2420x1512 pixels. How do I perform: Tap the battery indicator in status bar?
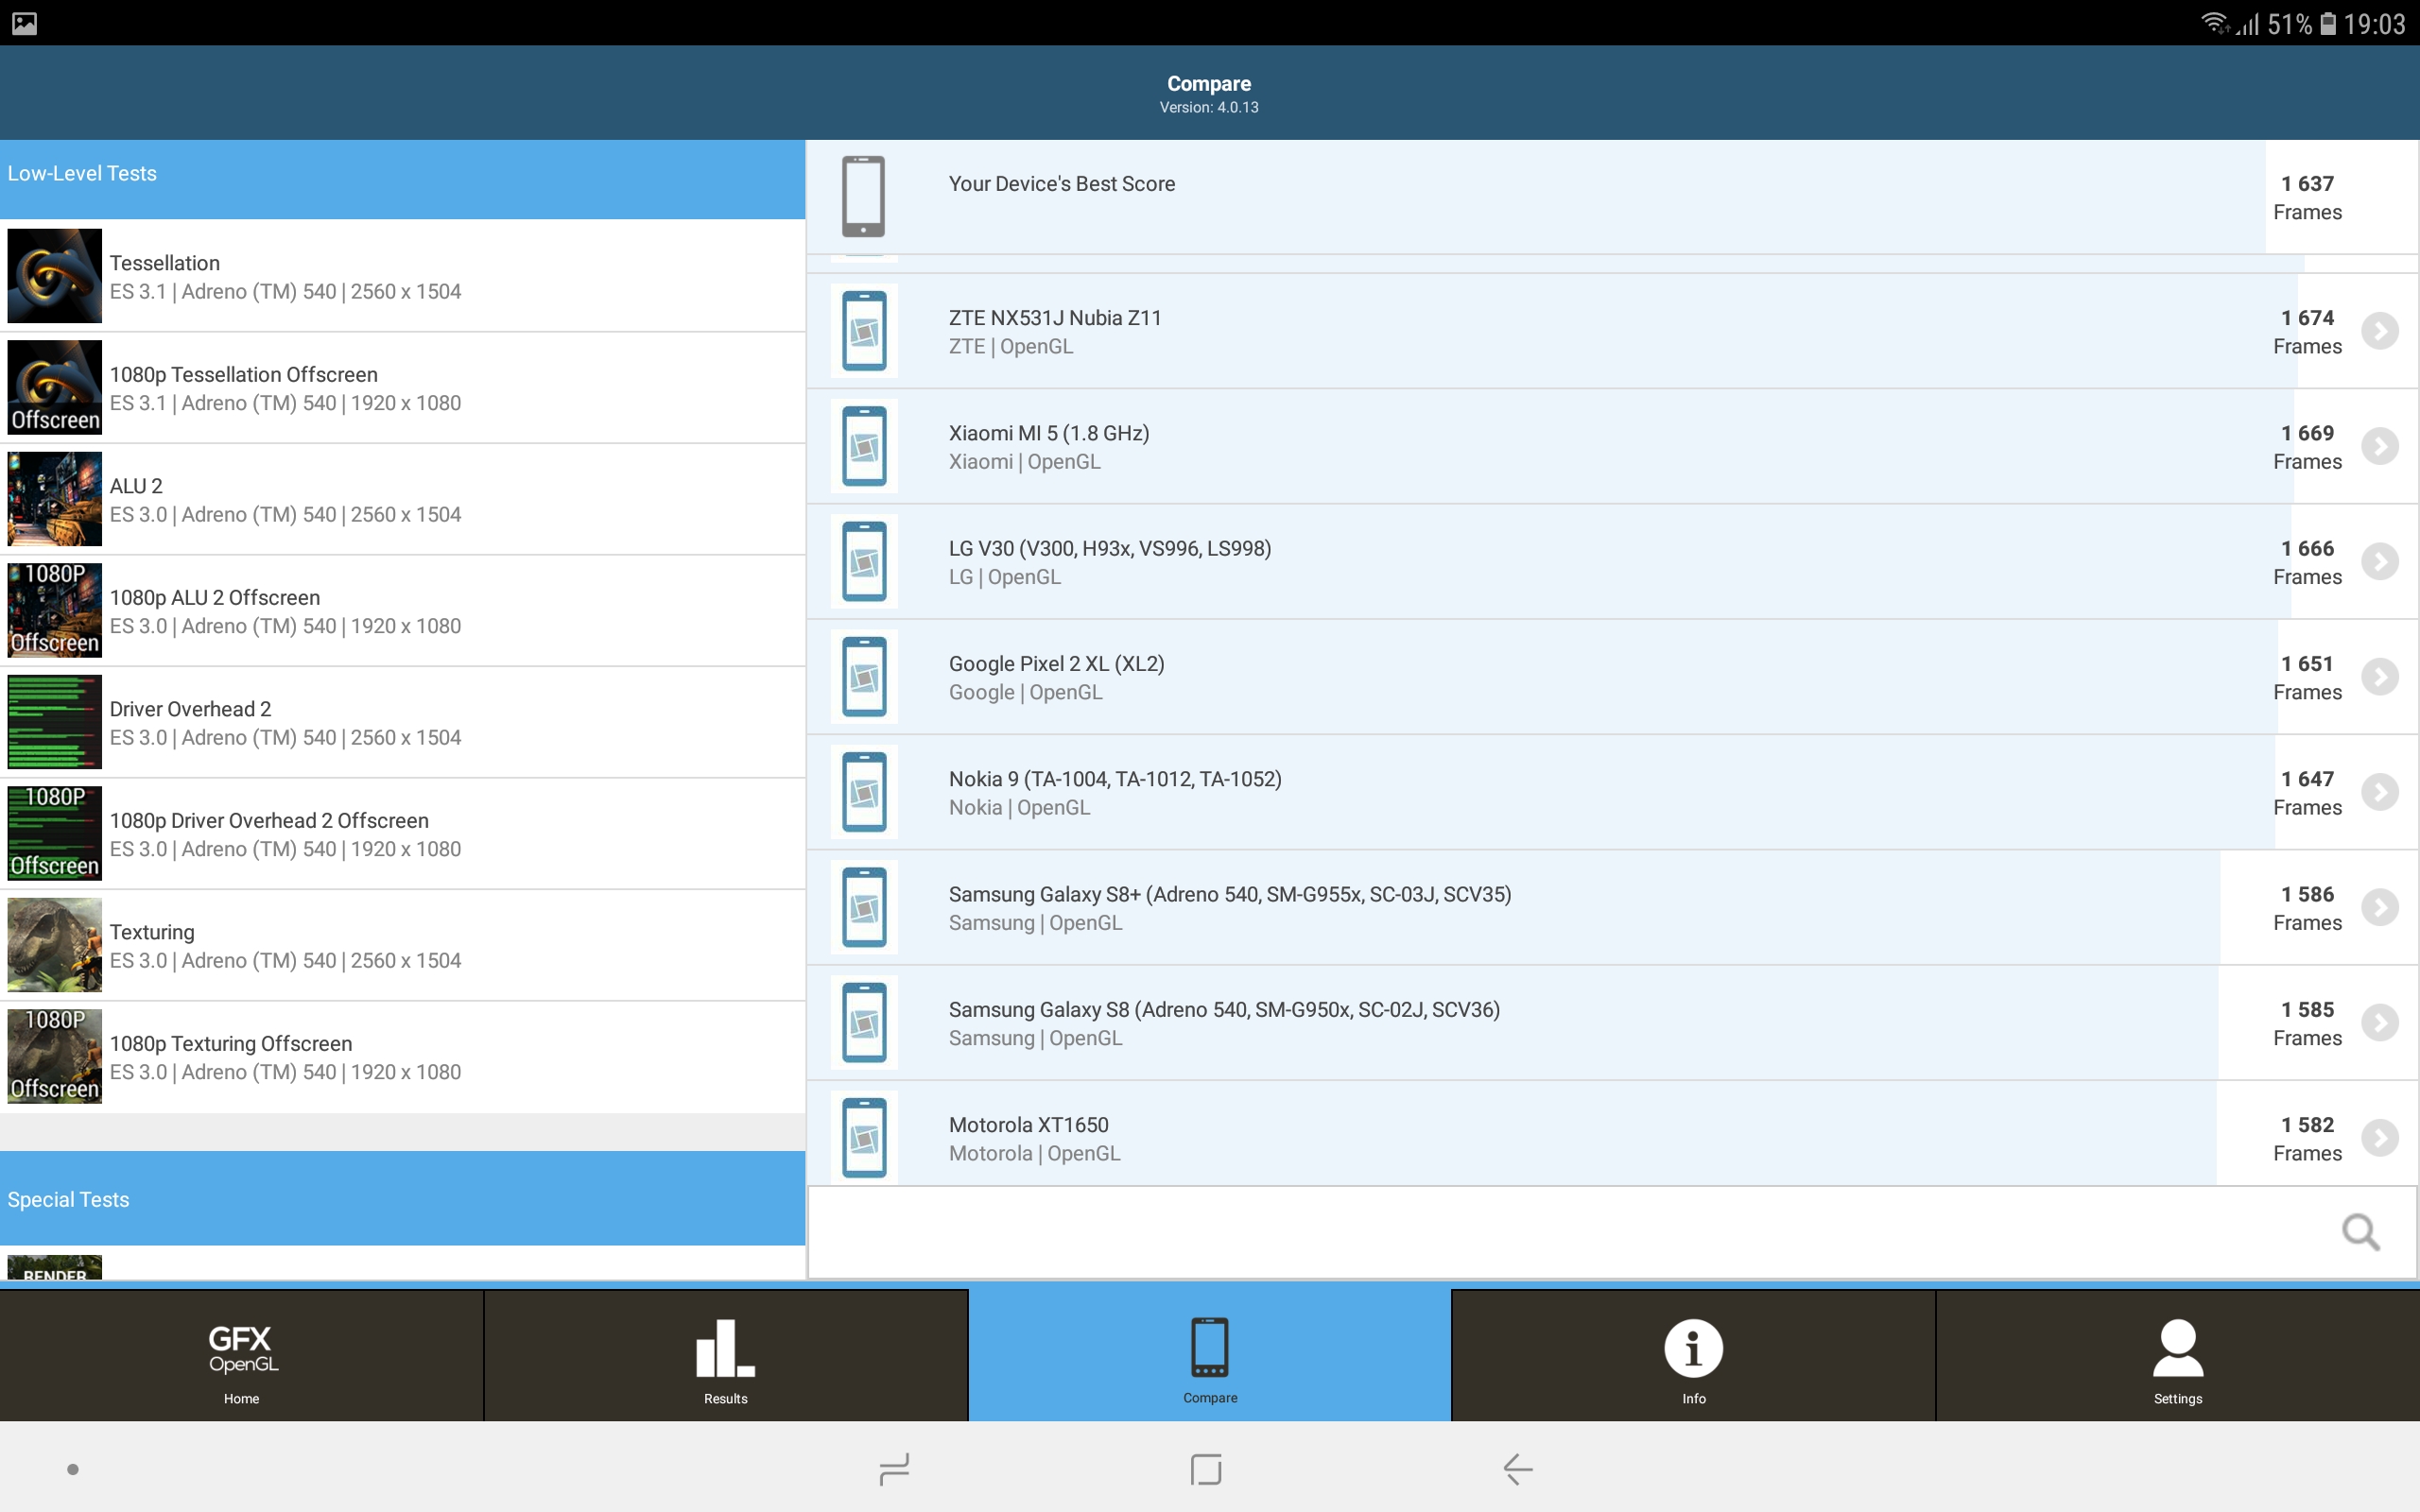tap(2328, 23)
